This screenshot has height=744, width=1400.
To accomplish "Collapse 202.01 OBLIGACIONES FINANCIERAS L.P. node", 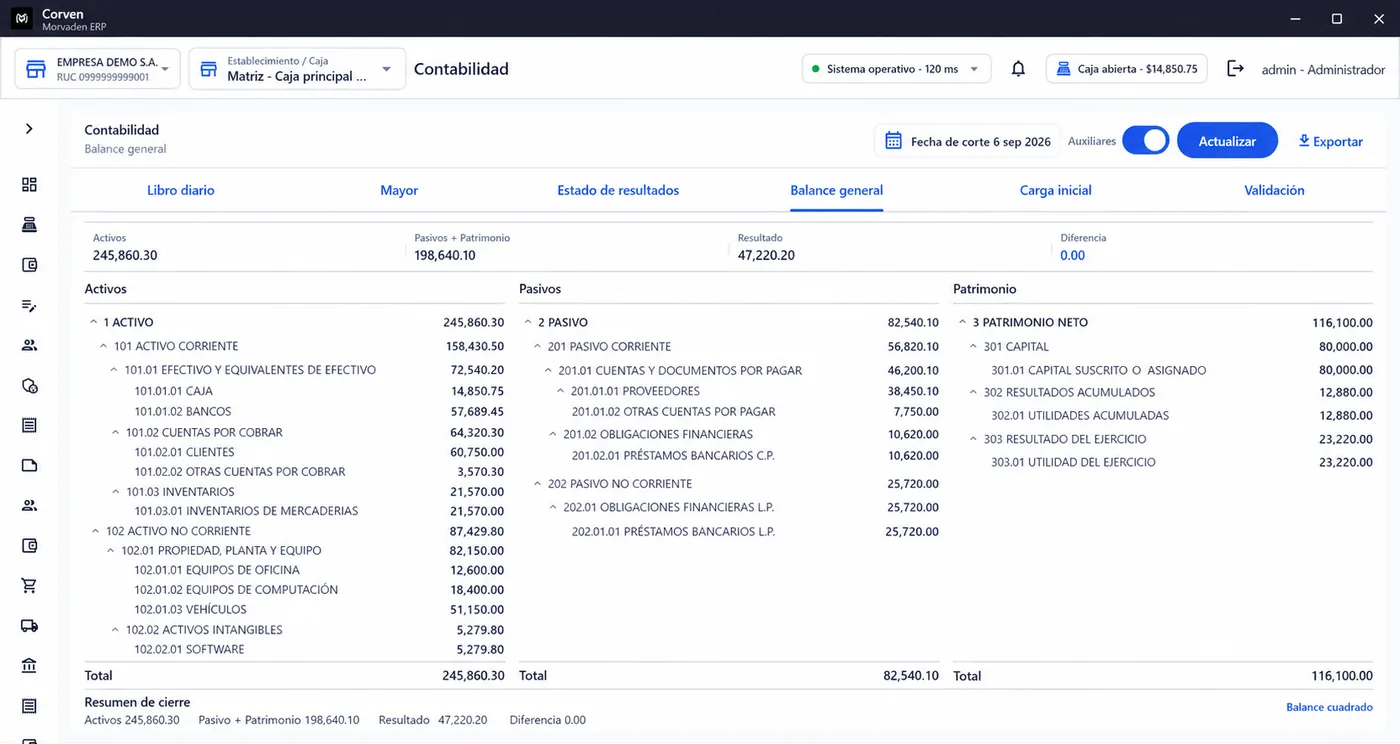I will (x=553, y=507).
